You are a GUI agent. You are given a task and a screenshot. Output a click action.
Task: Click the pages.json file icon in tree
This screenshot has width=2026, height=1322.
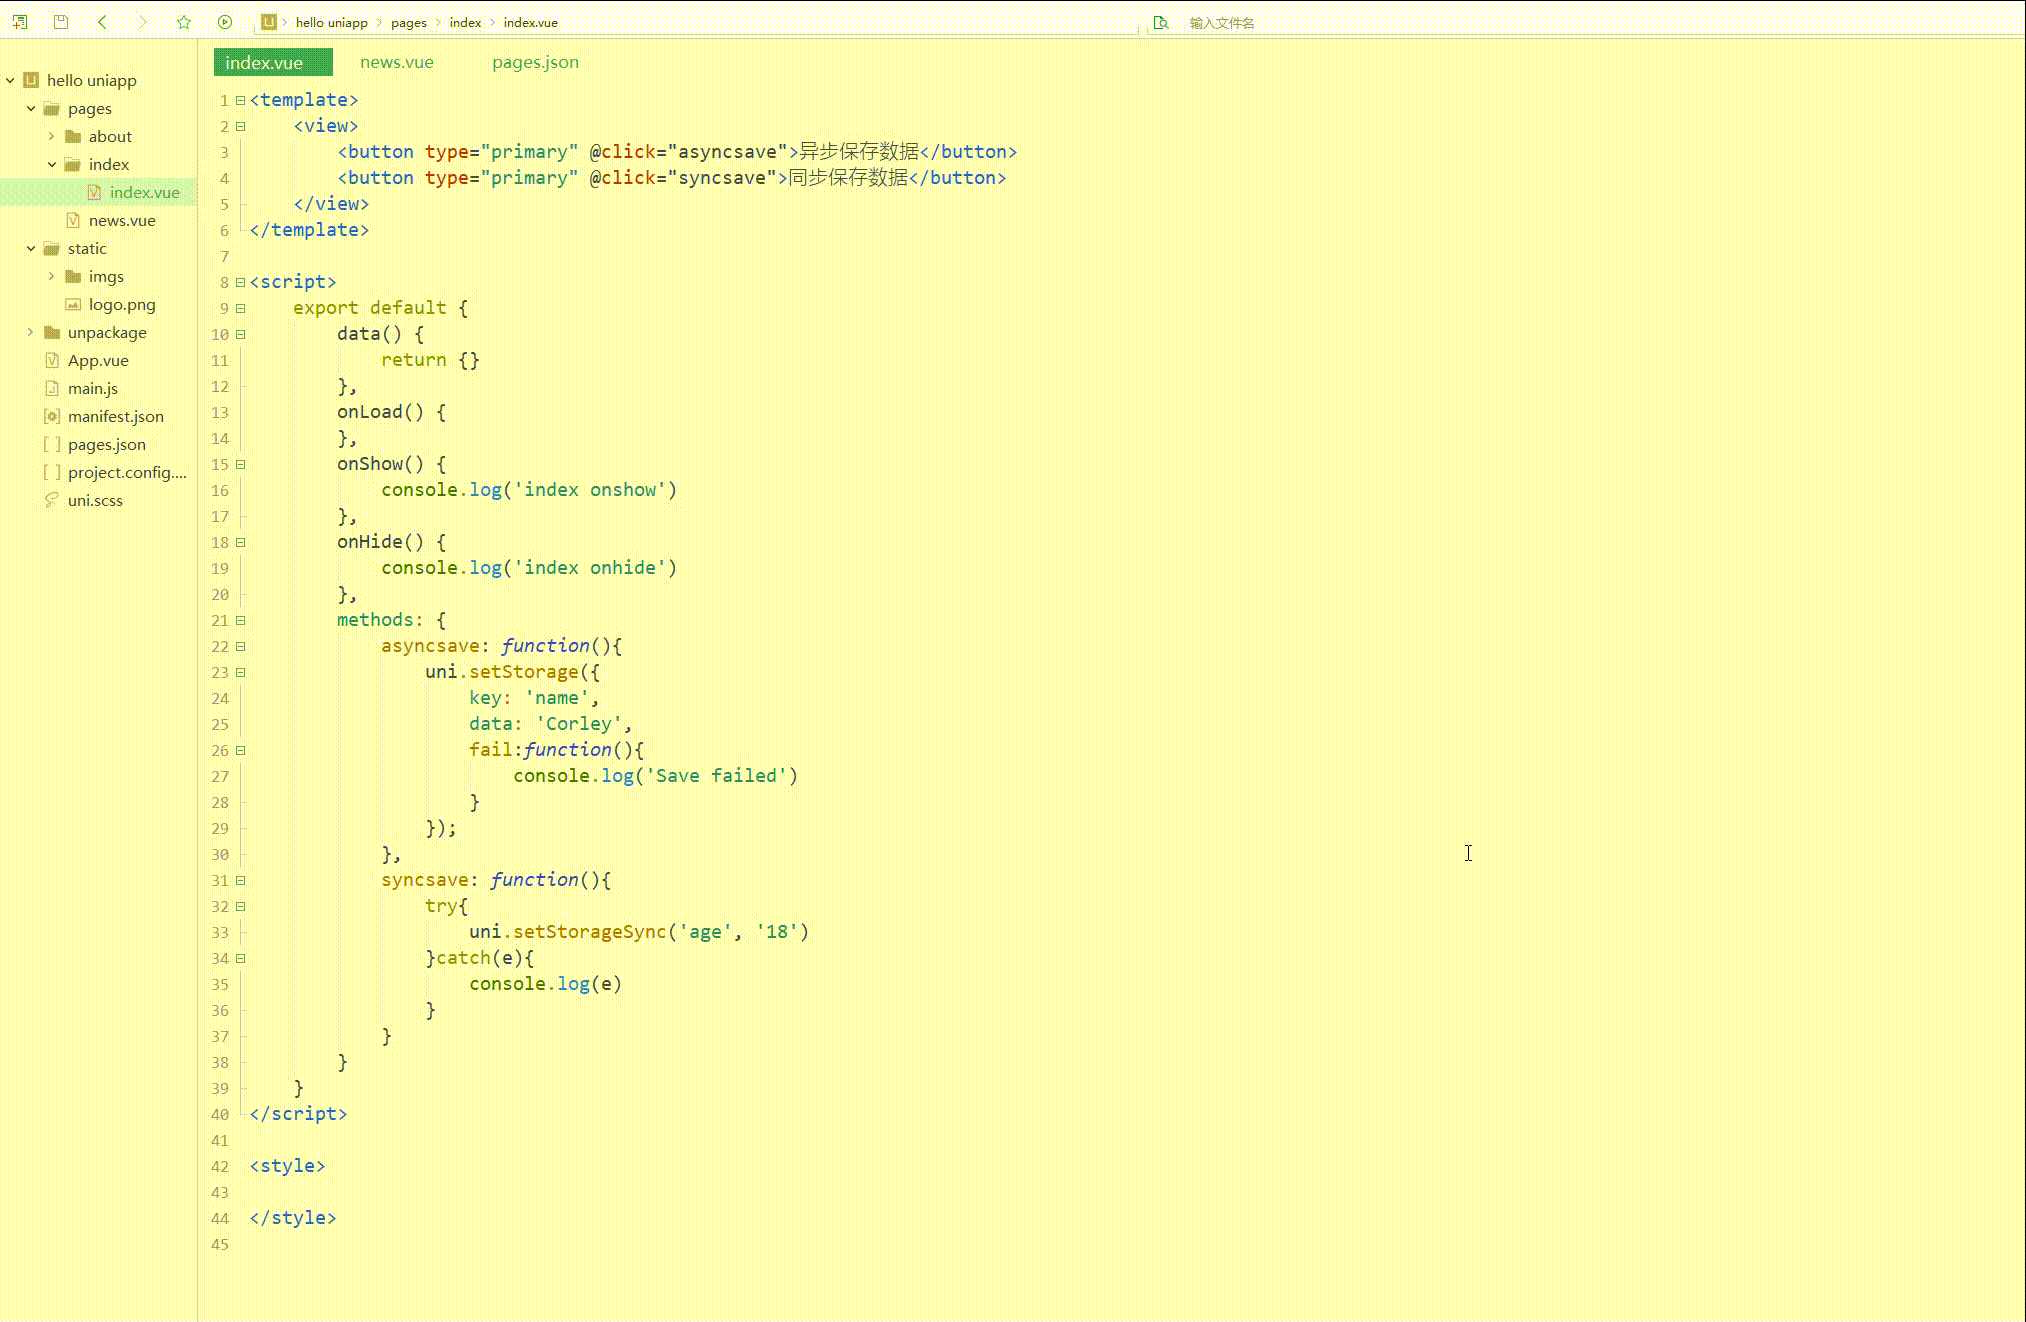point(52,444)
